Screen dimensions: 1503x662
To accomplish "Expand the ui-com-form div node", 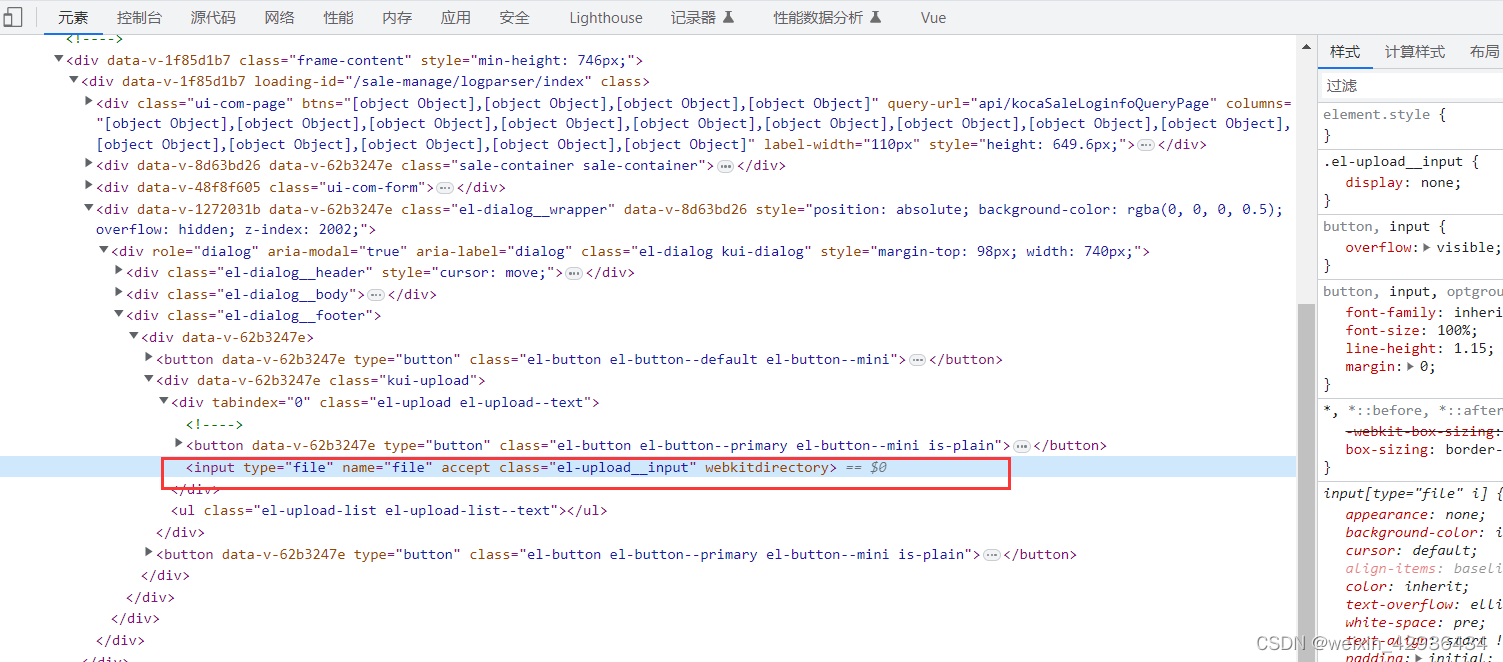I will click(x=88, y=187).
